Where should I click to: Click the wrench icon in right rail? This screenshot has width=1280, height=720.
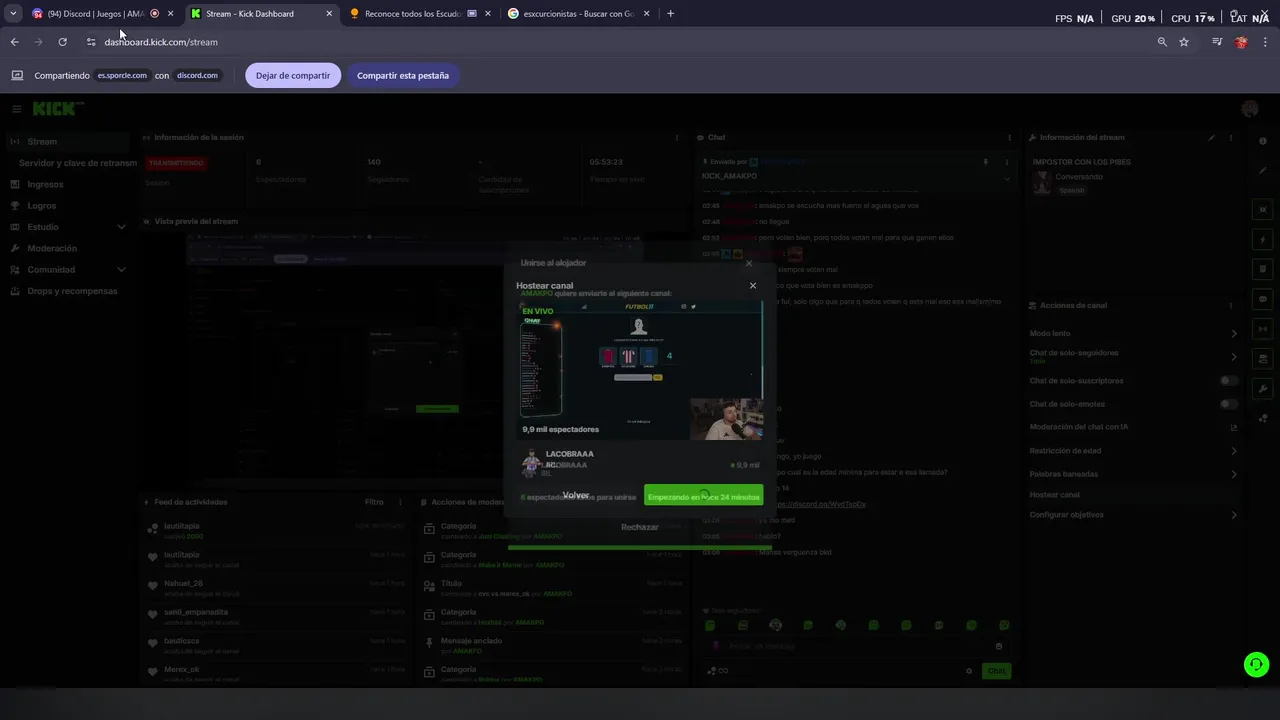(x=1263, y=389)
